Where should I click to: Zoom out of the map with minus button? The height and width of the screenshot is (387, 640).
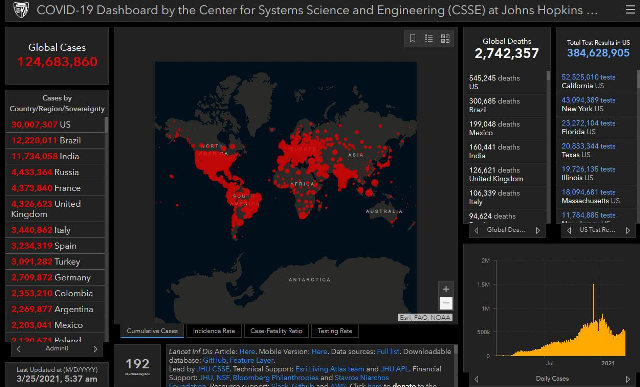point(446,303)
